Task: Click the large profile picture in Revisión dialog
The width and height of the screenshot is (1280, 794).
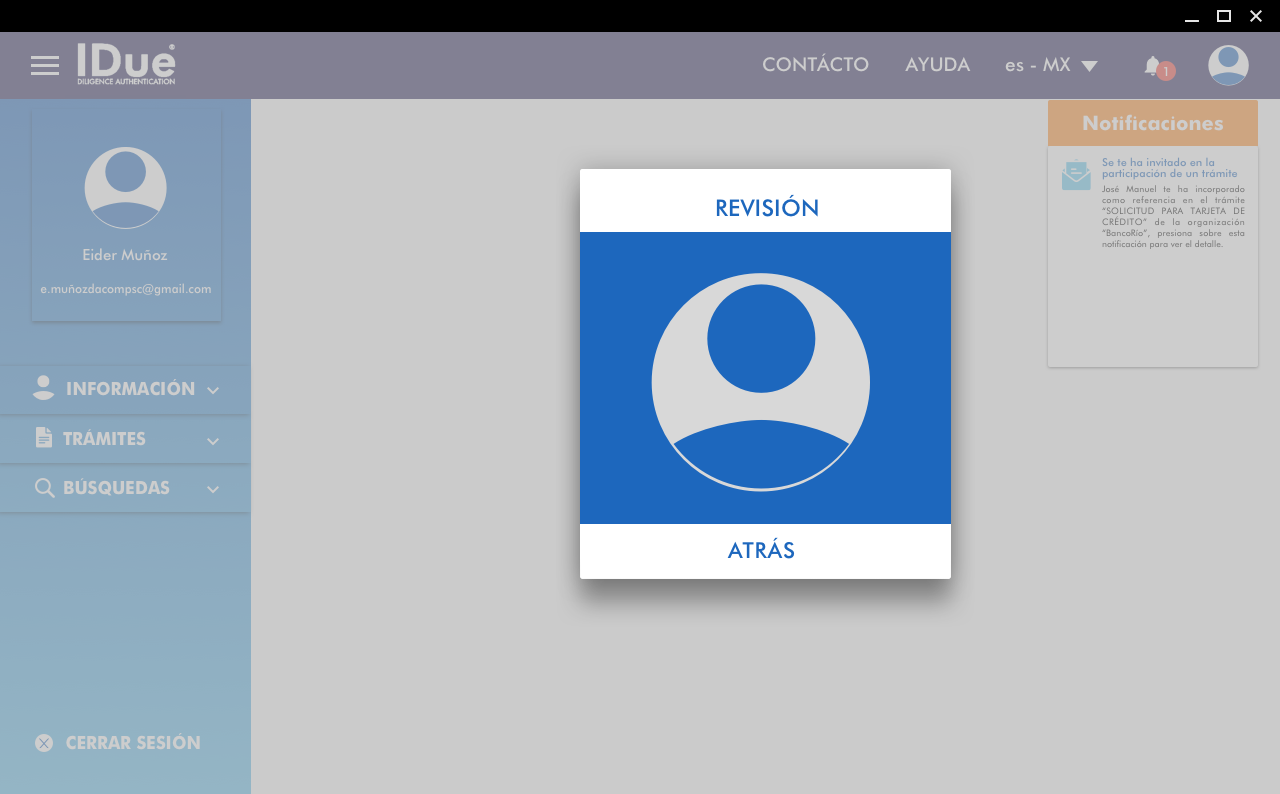Action: pos(761,381)
